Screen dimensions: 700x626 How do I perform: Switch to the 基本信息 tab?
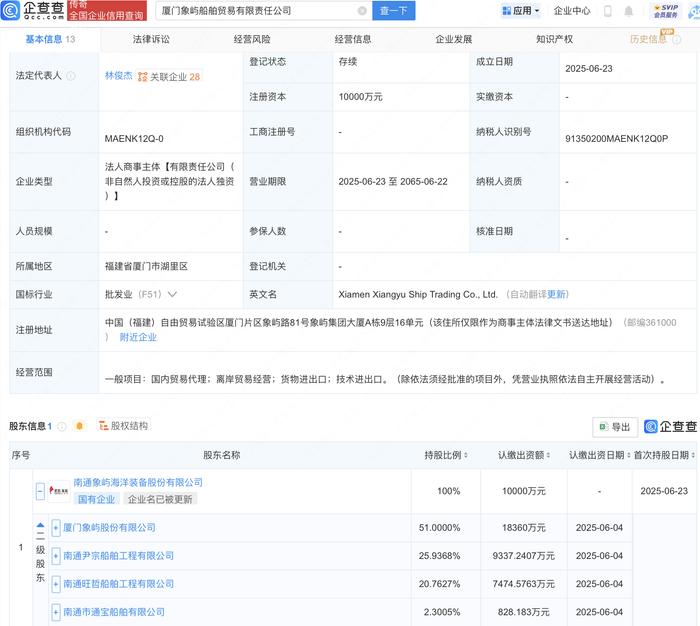(x=50, y=39)
